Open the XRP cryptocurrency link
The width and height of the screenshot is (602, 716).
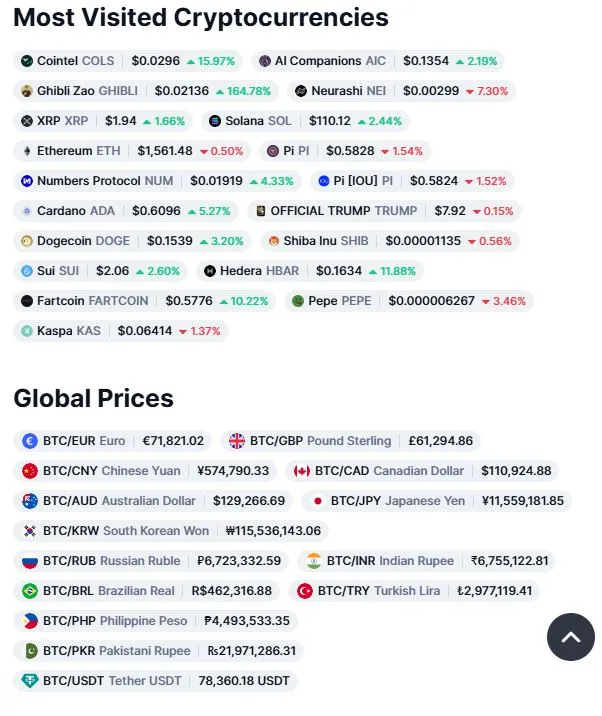click(x=103, y=121)
